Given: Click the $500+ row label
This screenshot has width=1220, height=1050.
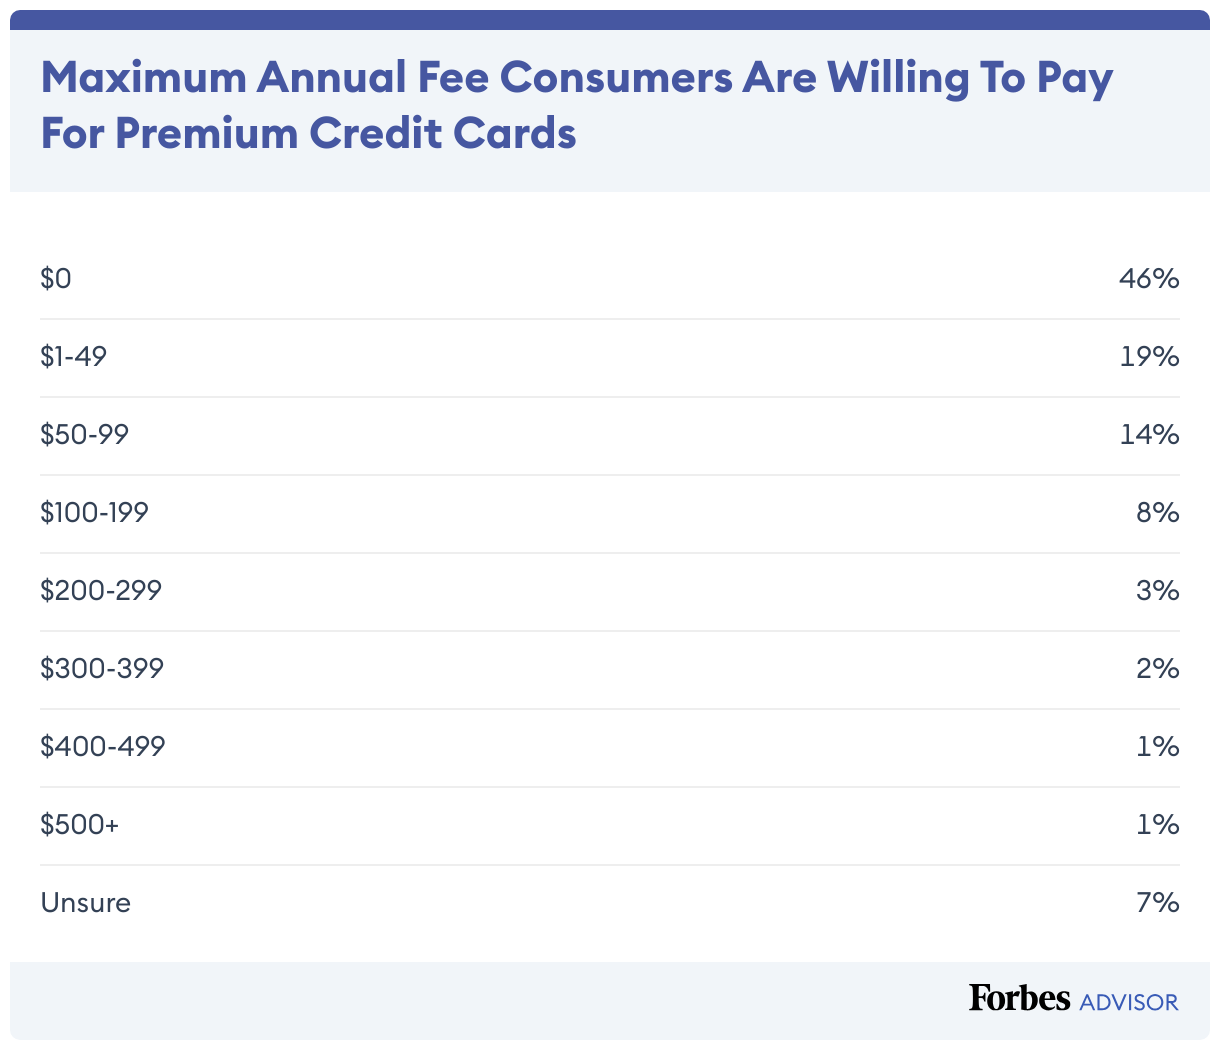Looking at the screenshot, I should click(80, 825).
